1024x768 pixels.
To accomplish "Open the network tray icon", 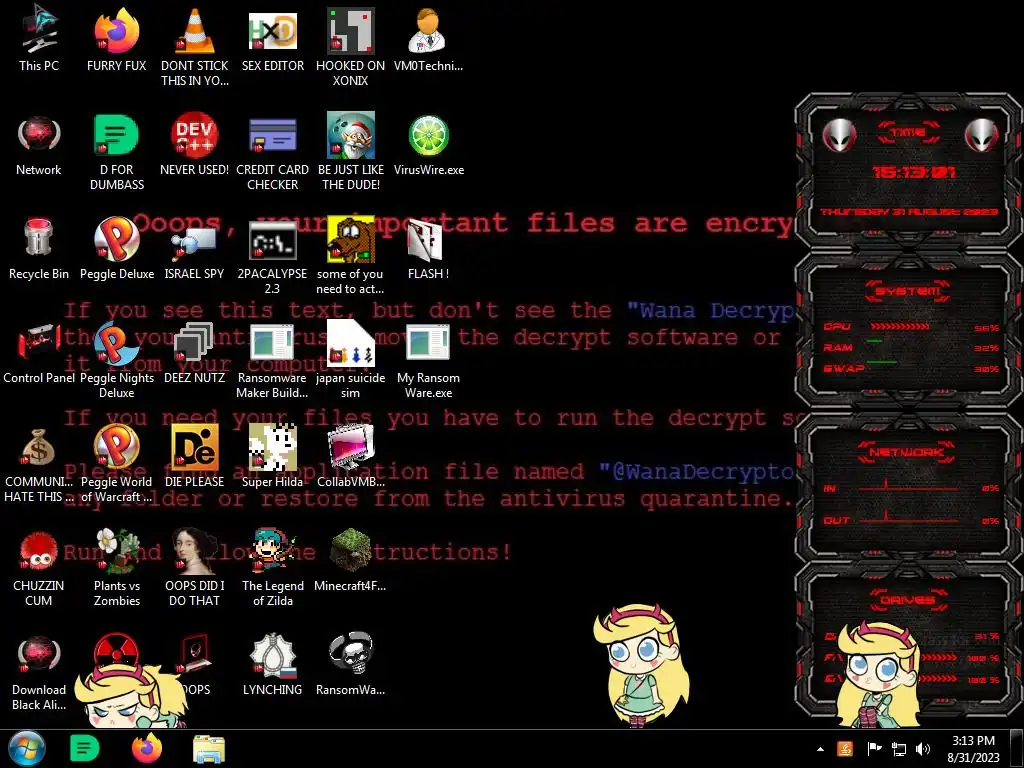I will pos(899,749).
